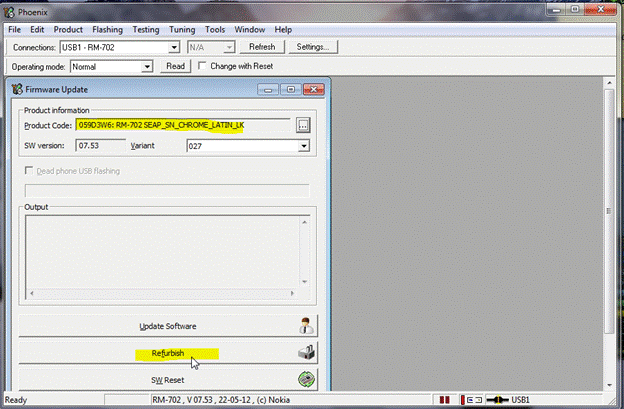Click the green reset icon on SW Reset
Screen dimensions: 624x409
tap(306, 379)
